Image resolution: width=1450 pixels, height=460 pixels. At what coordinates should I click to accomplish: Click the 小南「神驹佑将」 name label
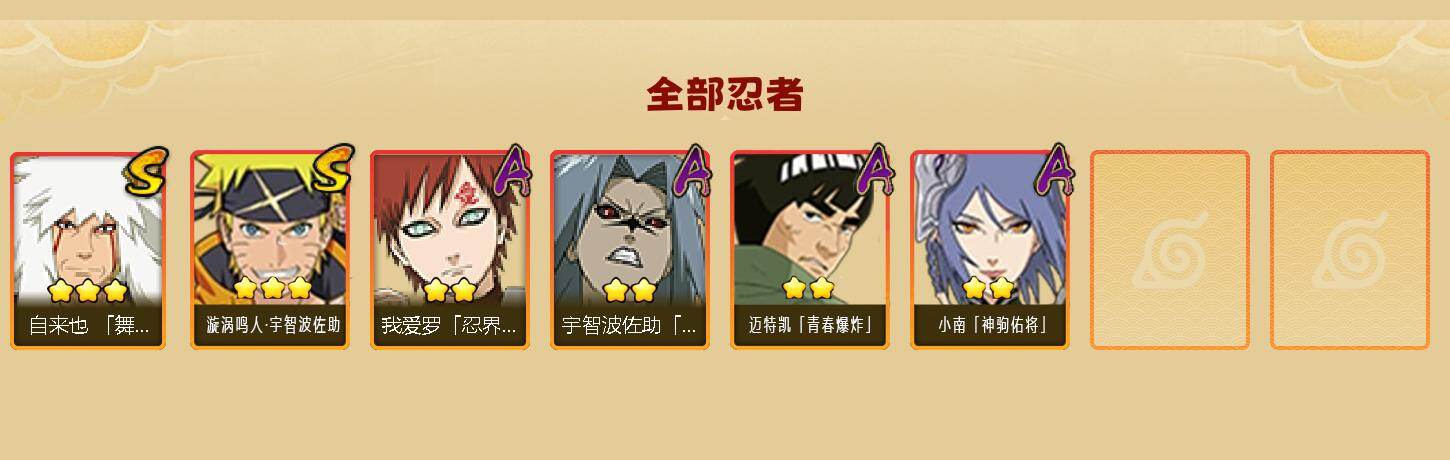990,326
